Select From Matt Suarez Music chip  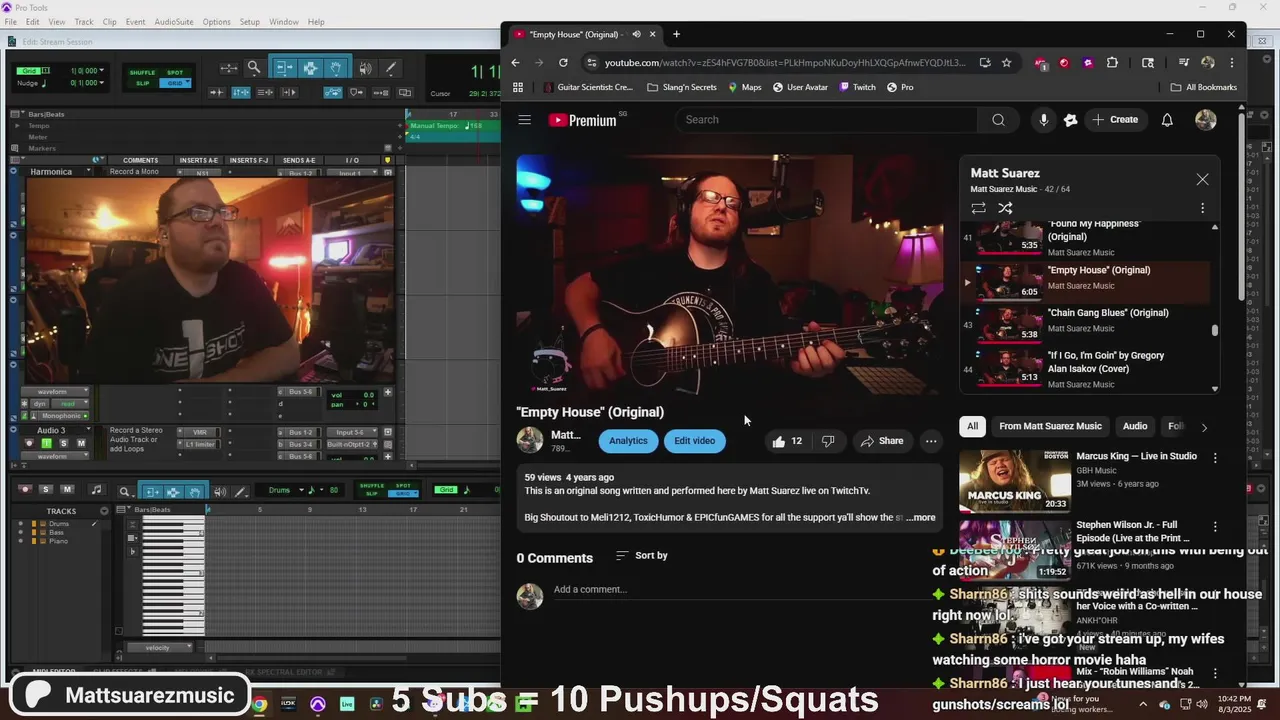1050,426
